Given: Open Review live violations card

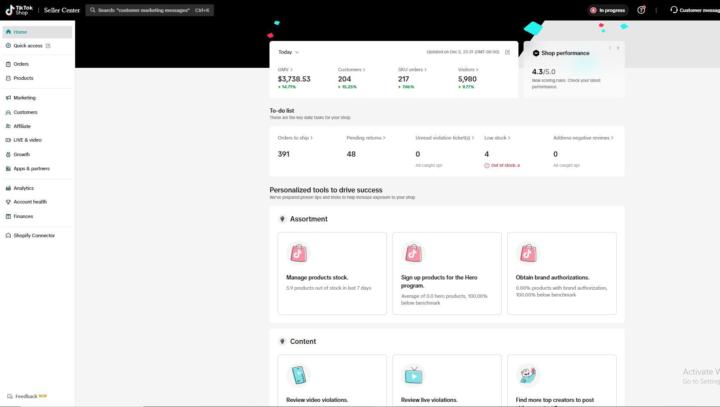Looking at the screenshot, I should click(x=447, y=380).
